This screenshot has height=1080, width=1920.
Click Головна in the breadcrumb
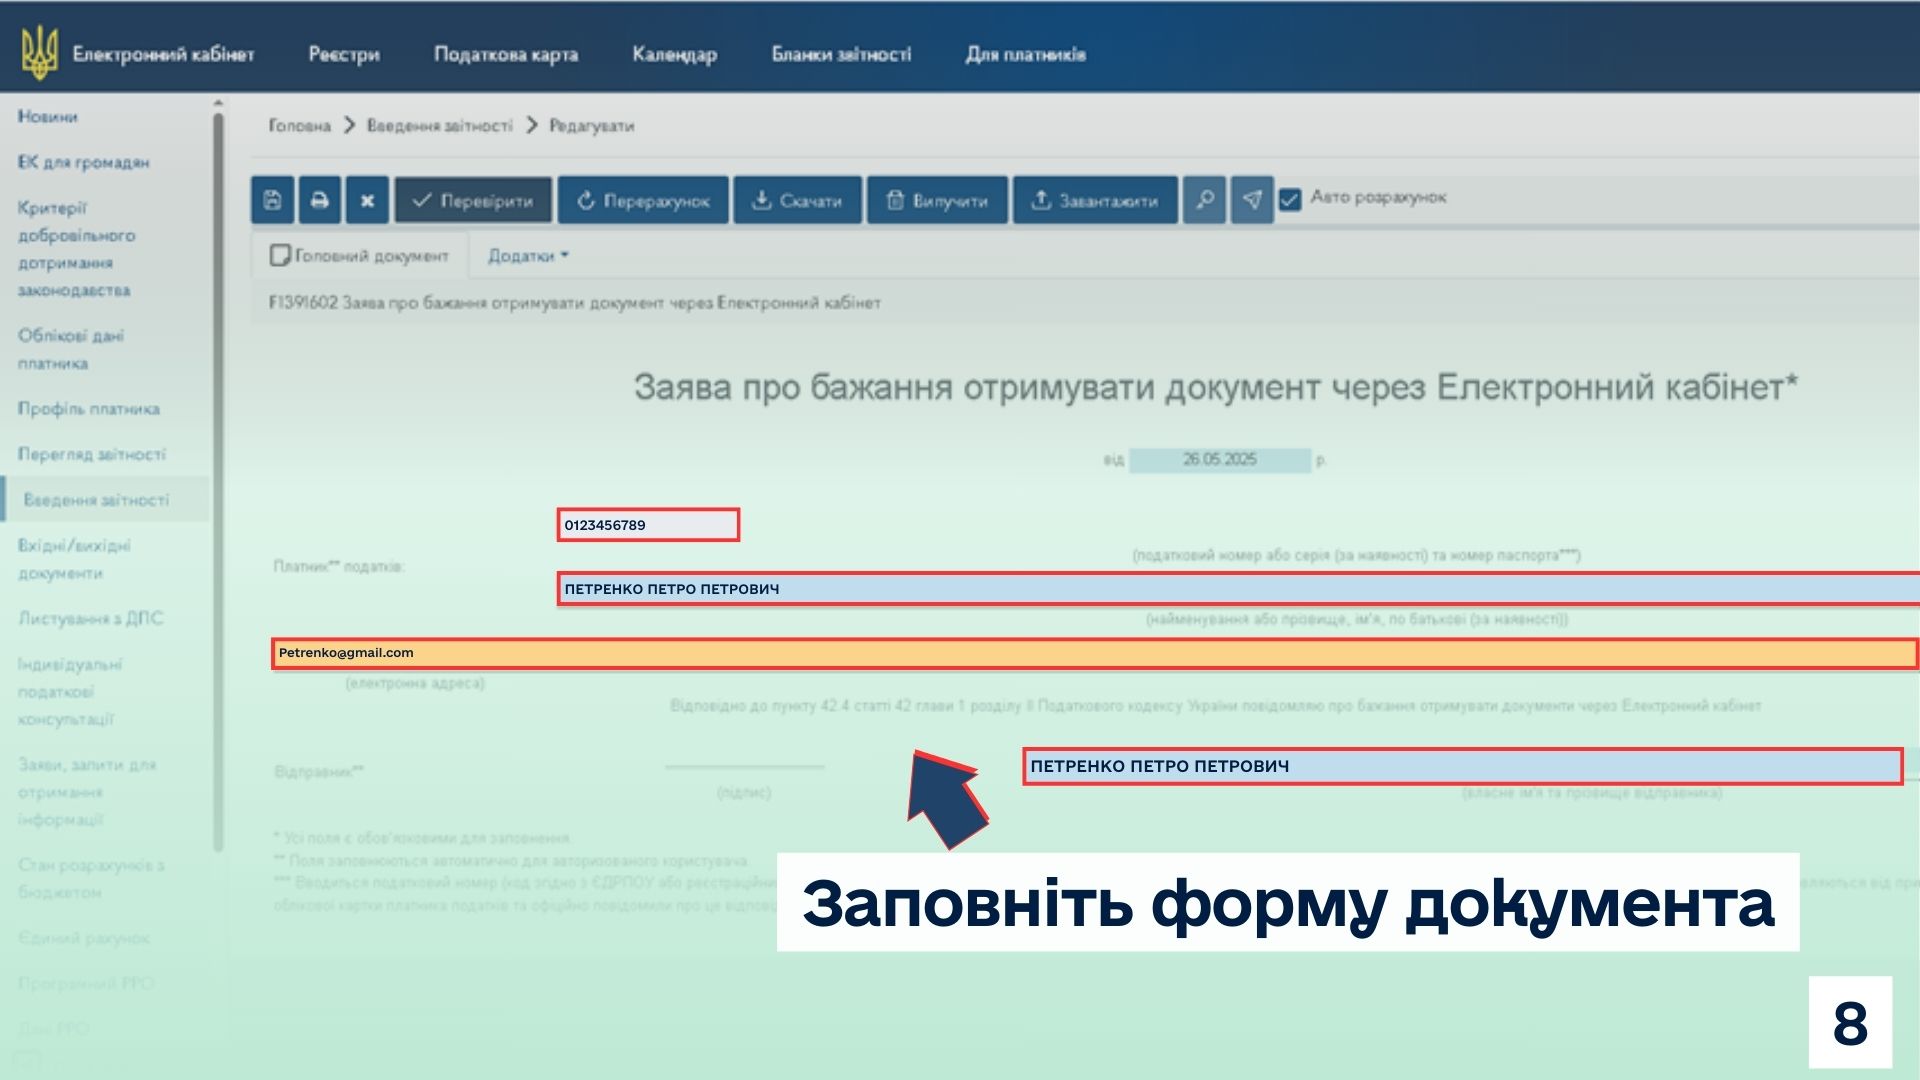click(x=299, y=125)
